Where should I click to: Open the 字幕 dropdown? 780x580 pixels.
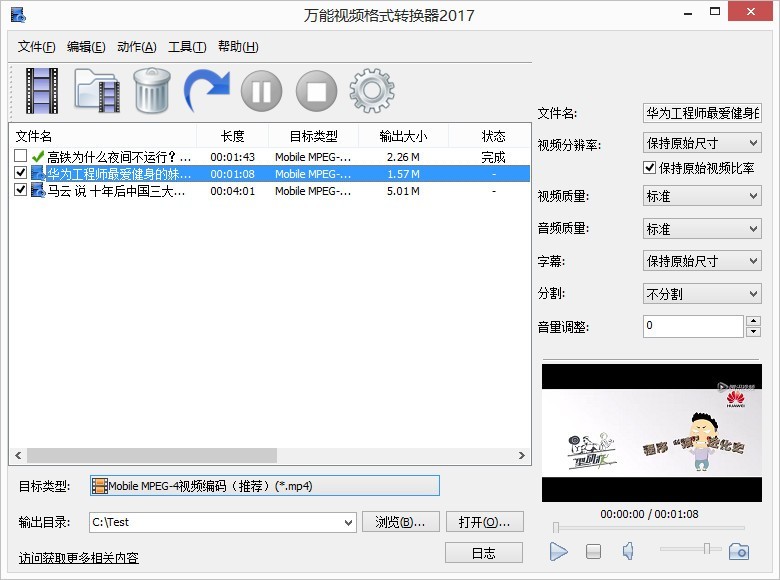[702, 261]
